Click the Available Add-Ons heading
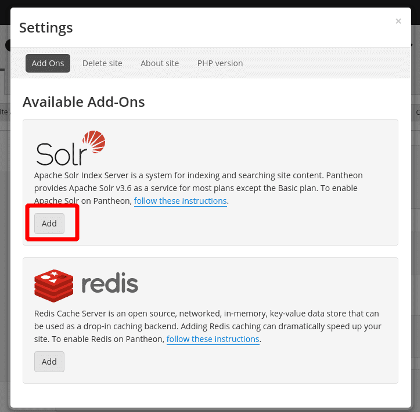Image resolution: width=420 pixels, height=412 pixels. point(84,102)
